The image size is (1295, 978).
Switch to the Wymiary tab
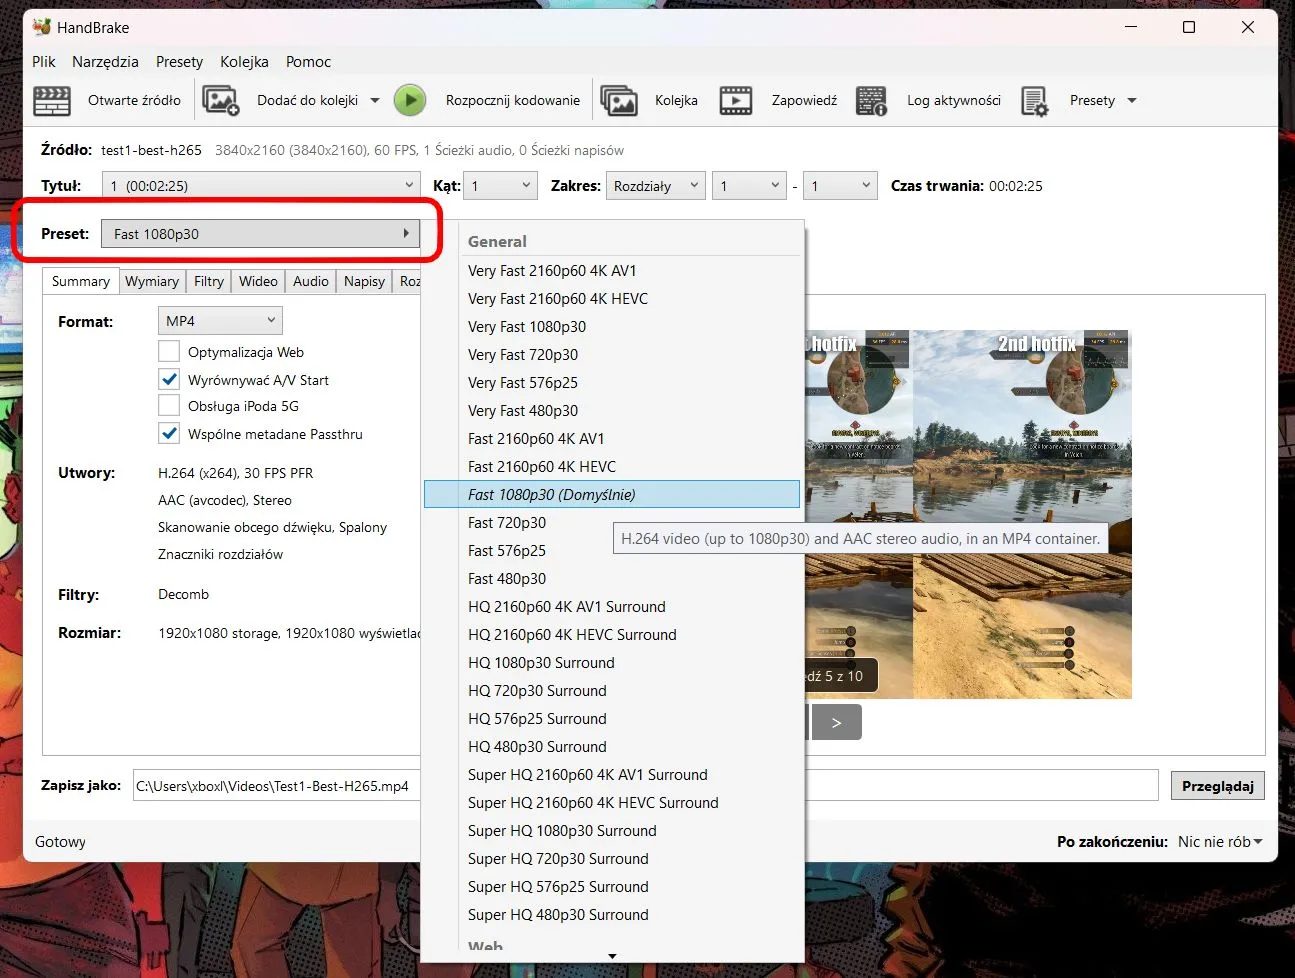point(152,281)
